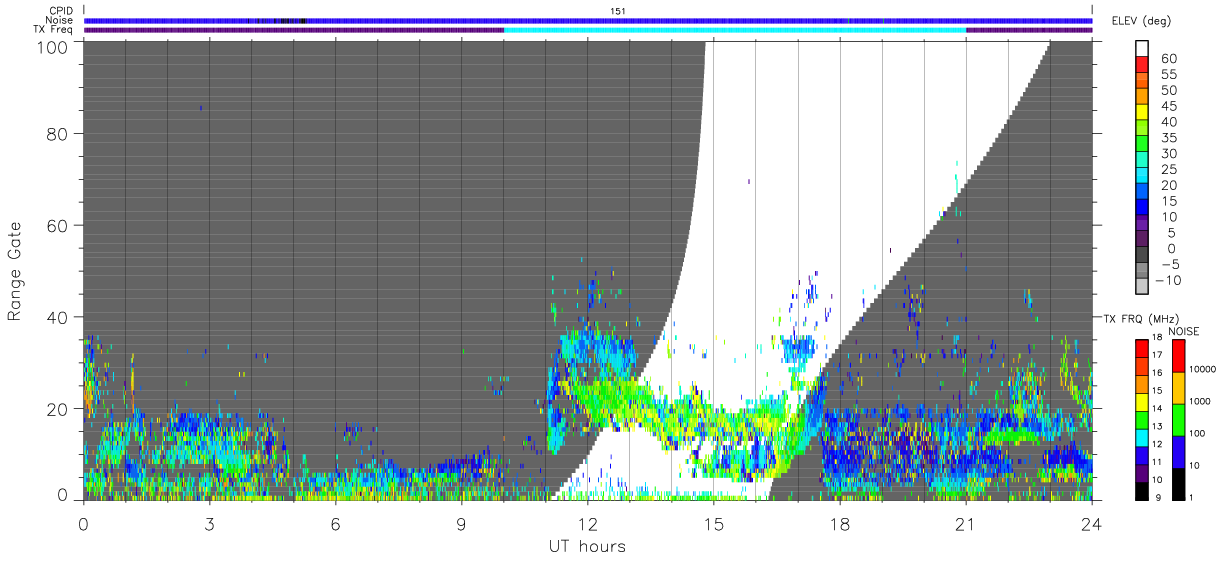The image size is (1228, 567).
Task: Click the 10000 label on NOISE scale
Action: (x=1203, y=370)
